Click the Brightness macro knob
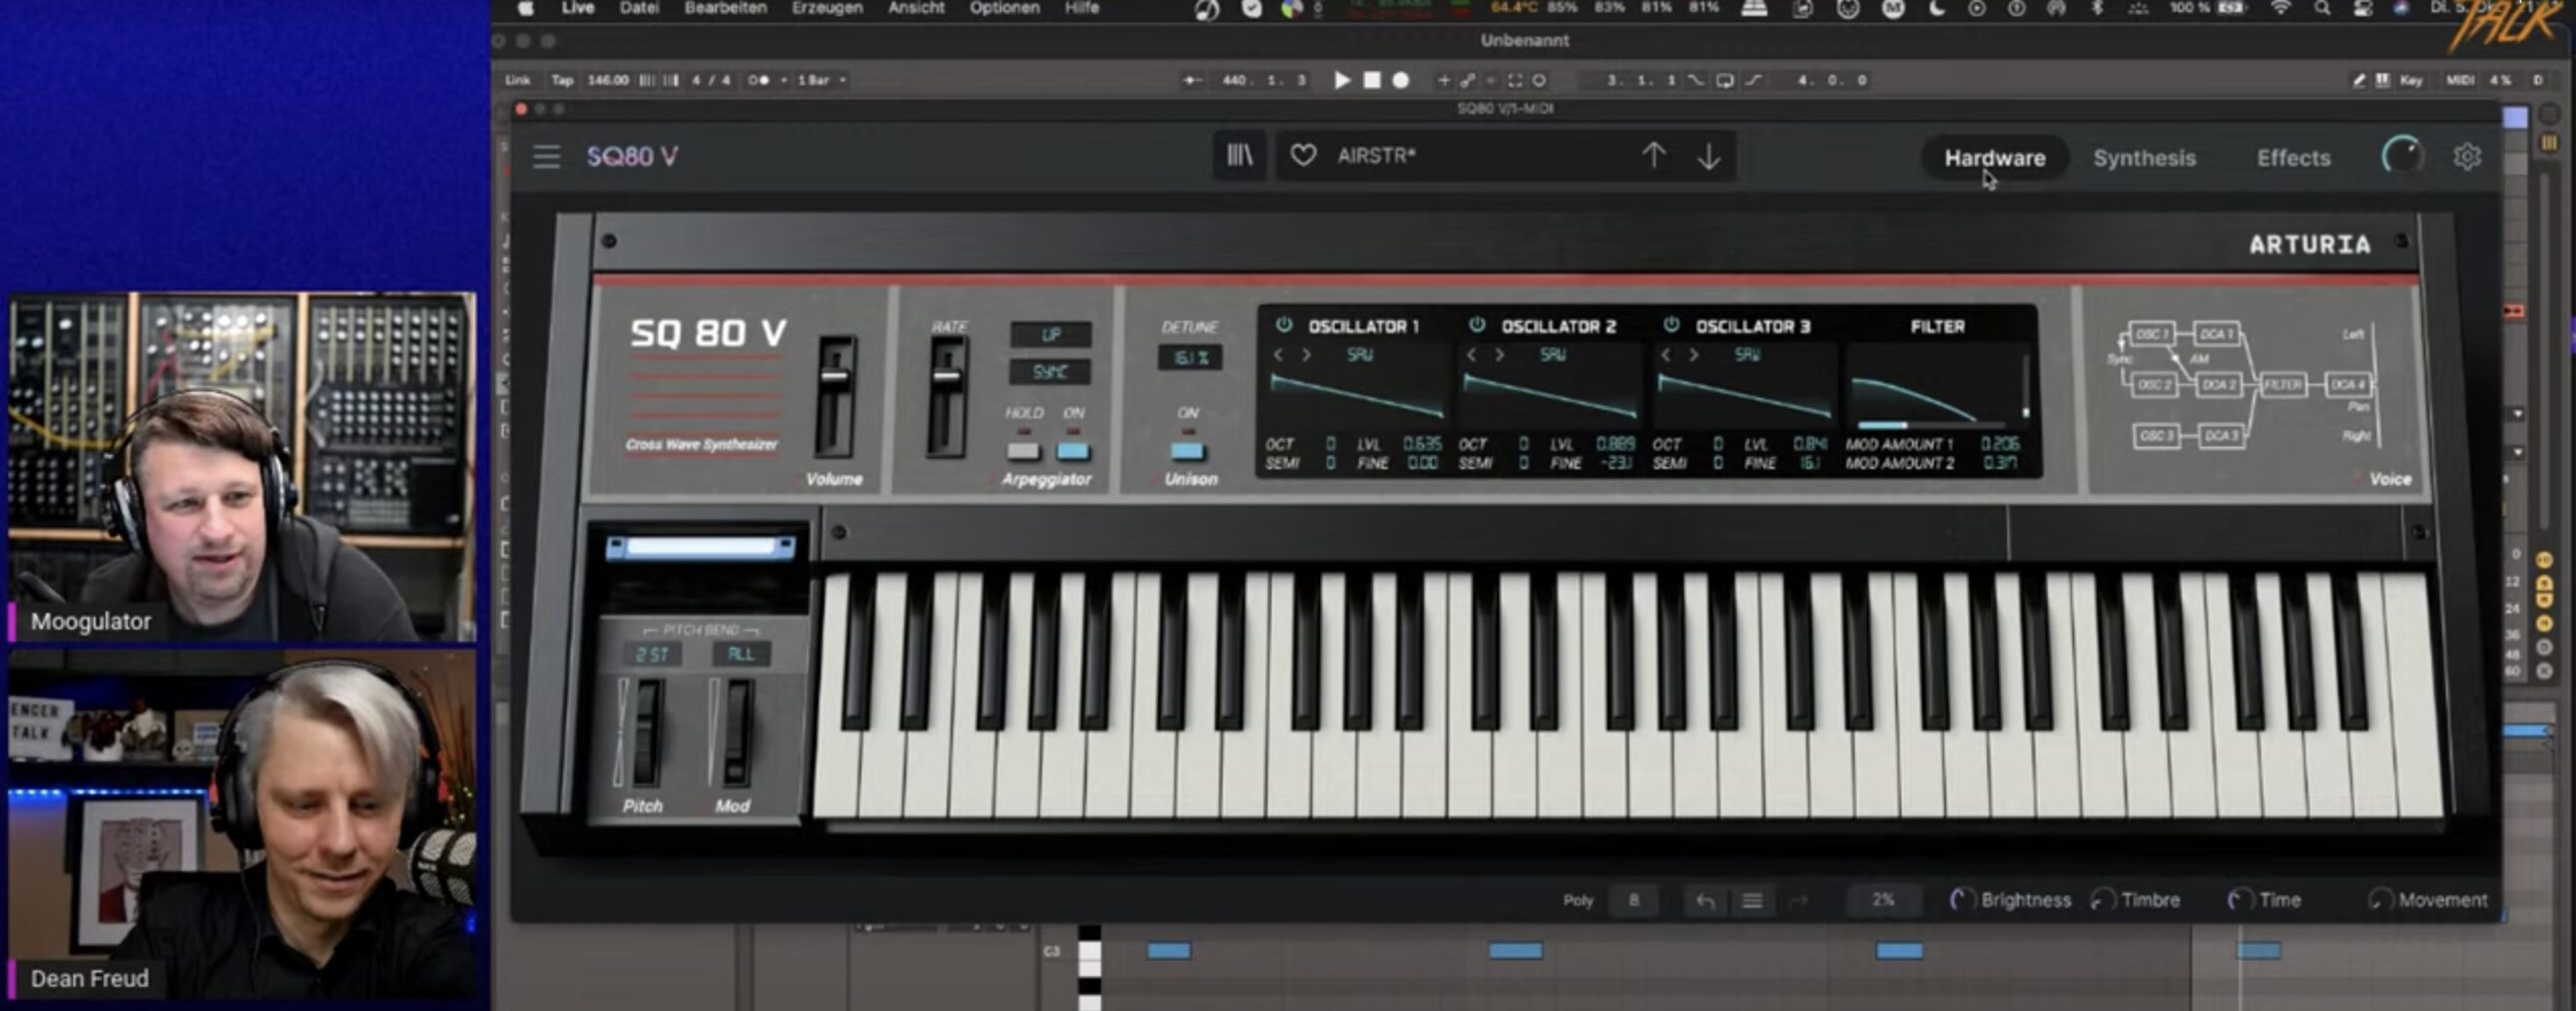 [x=1962, y=900]
